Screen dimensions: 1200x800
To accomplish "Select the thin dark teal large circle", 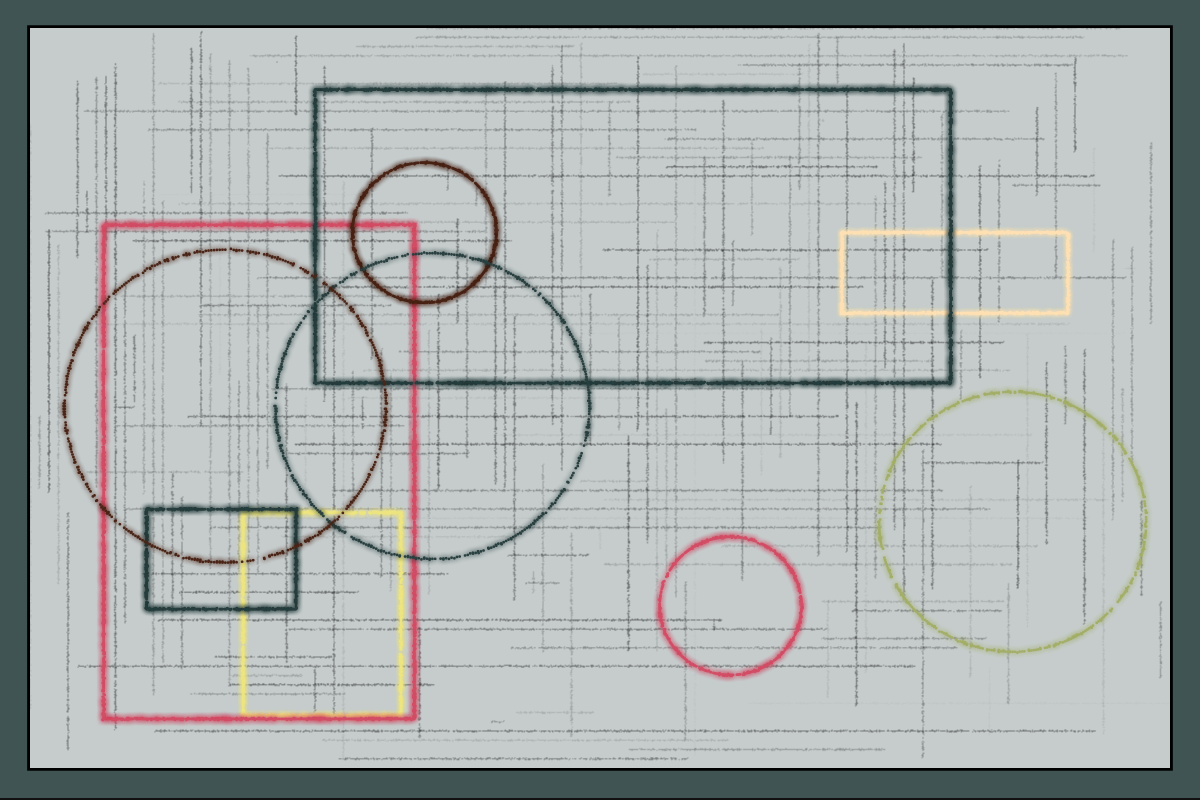I will coord(589,405).
